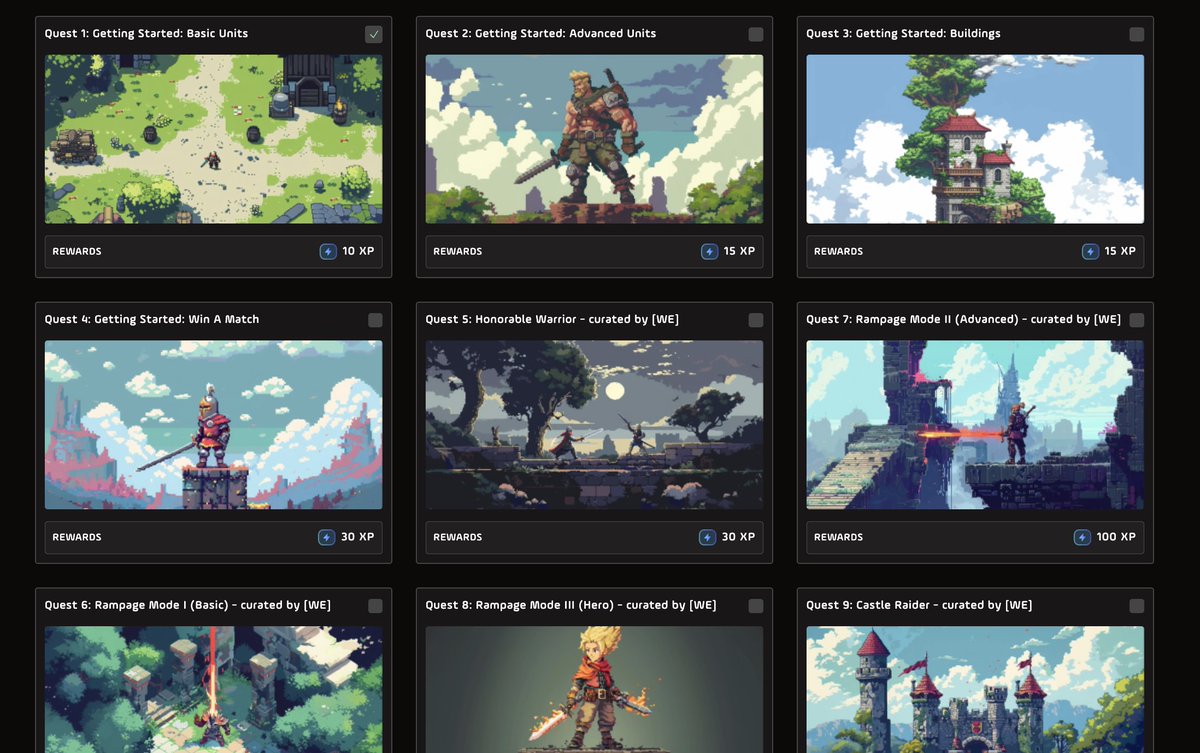
Task: Check the Quest 8 Rampage Mode III checkbox
Action: point(755,606)
